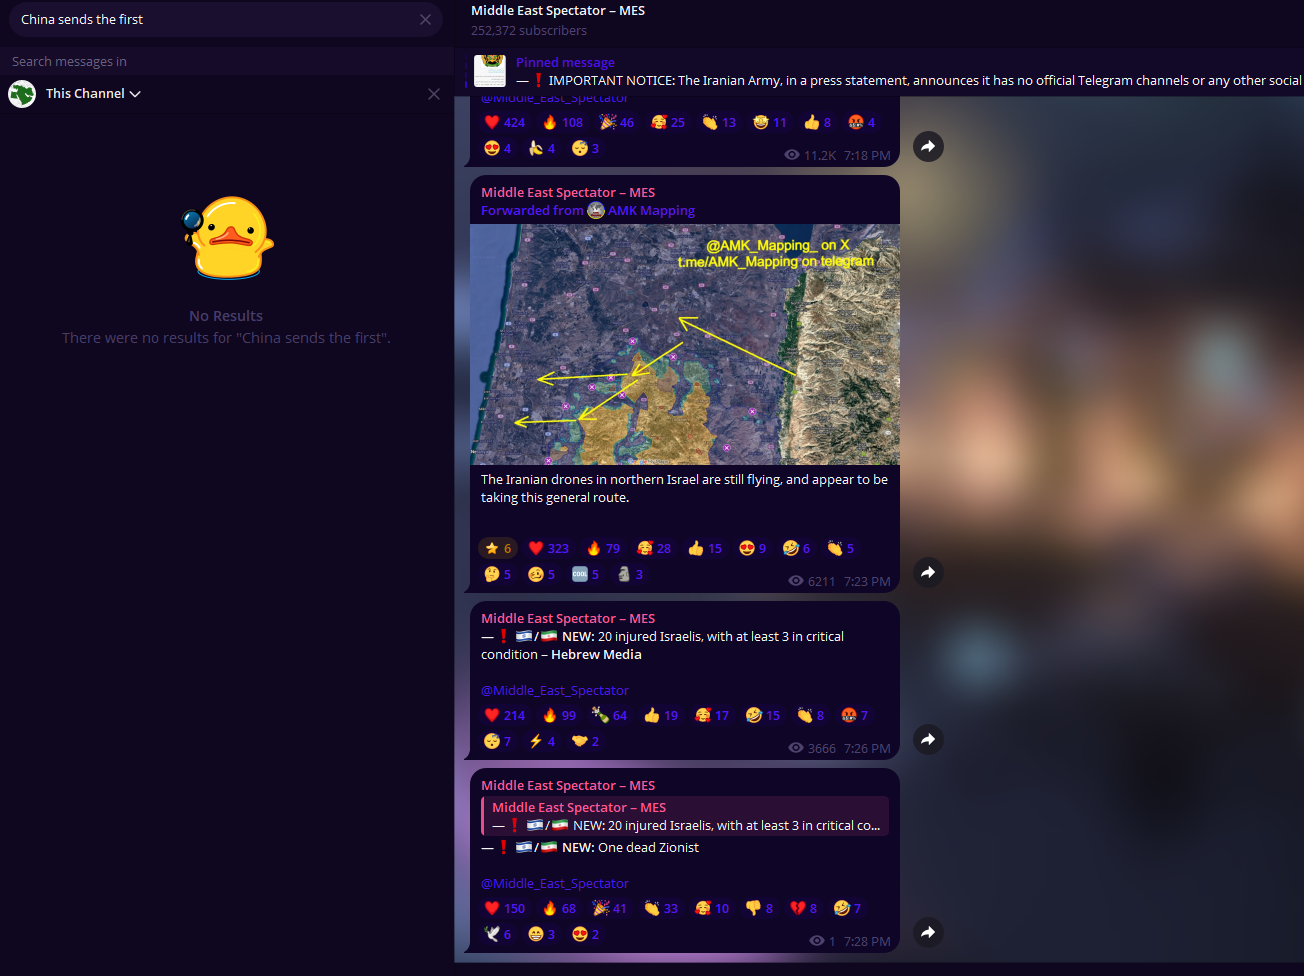React with heart (323) on drone map post
Image resolution: width=1304 pixels, height=976 pixels.
coord(549,549)
